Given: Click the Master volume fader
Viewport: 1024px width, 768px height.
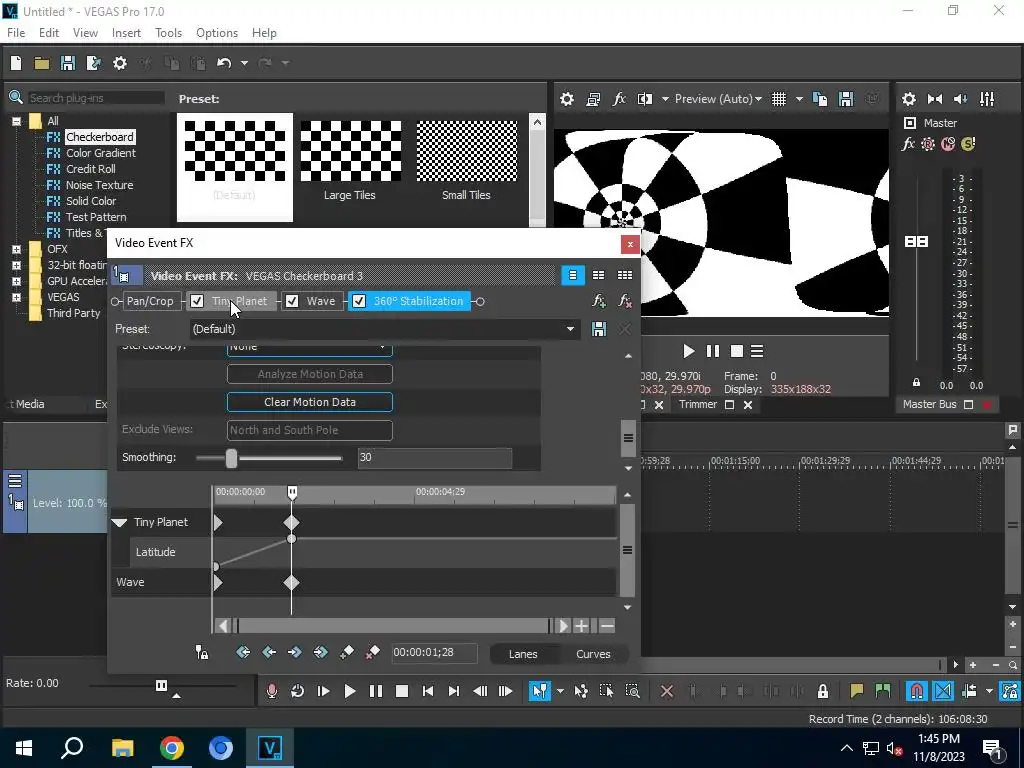Looking at the screenshot, I should tap(916, 242).
